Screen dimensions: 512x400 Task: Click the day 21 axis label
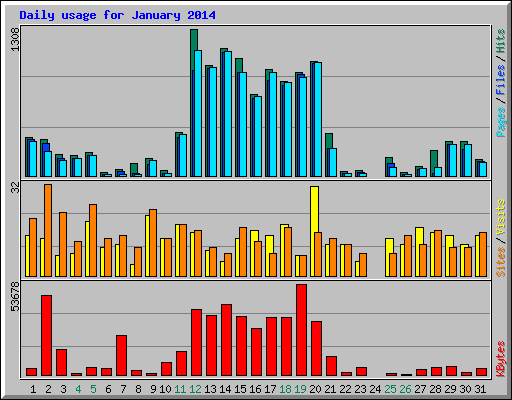click(330, 389)
